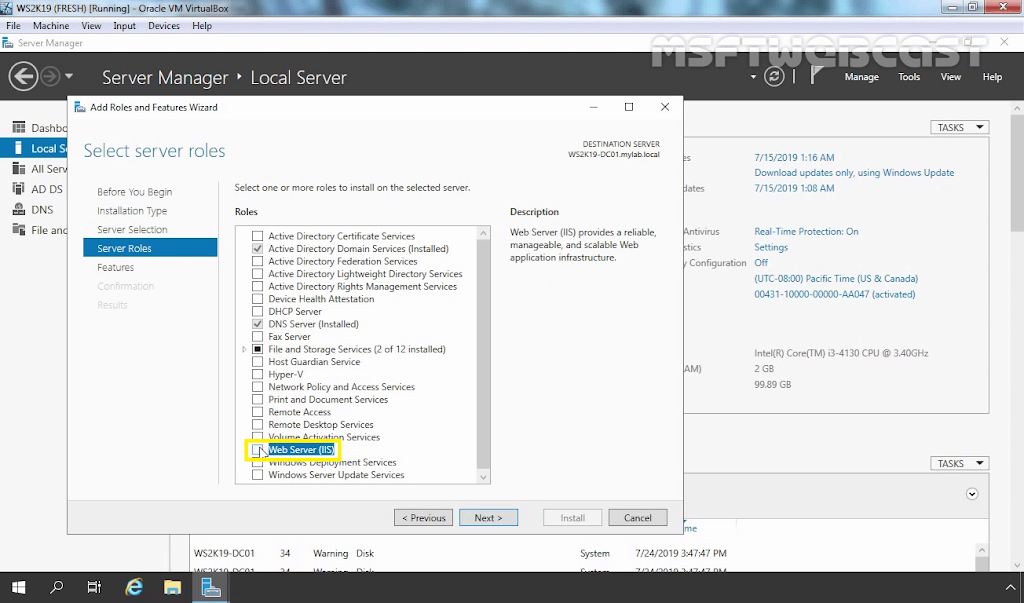Open File and Storage Services sidebar icon
This screenshot has height=603, width=1024.
point(19,230)
